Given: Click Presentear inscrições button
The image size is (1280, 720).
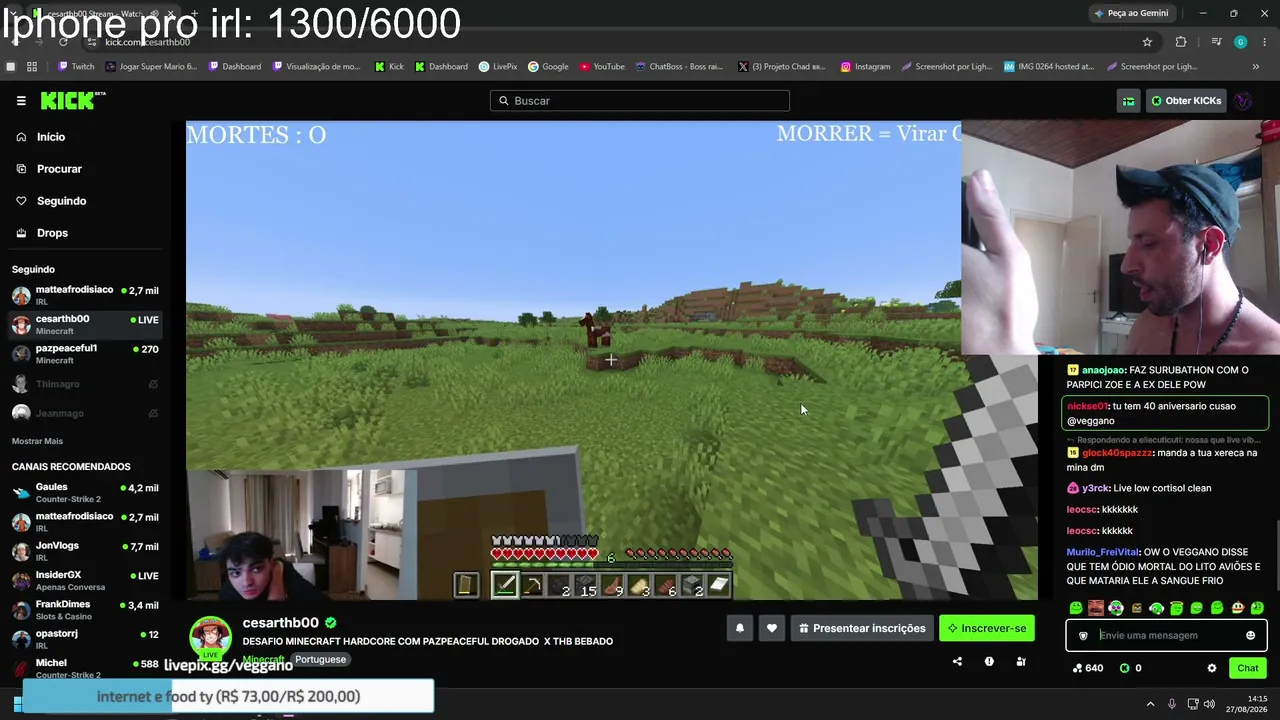Looking at the screenshot, I should 861,628.
